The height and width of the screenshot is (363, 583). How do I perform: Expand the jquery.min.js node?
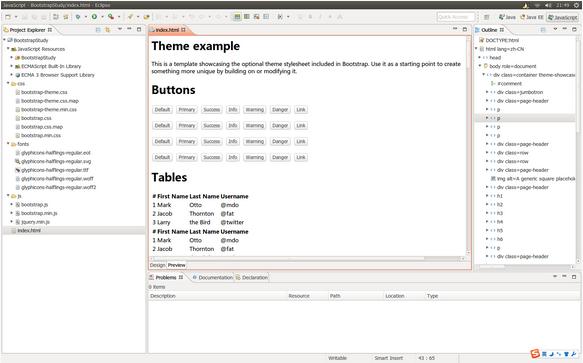coord(12,222)
